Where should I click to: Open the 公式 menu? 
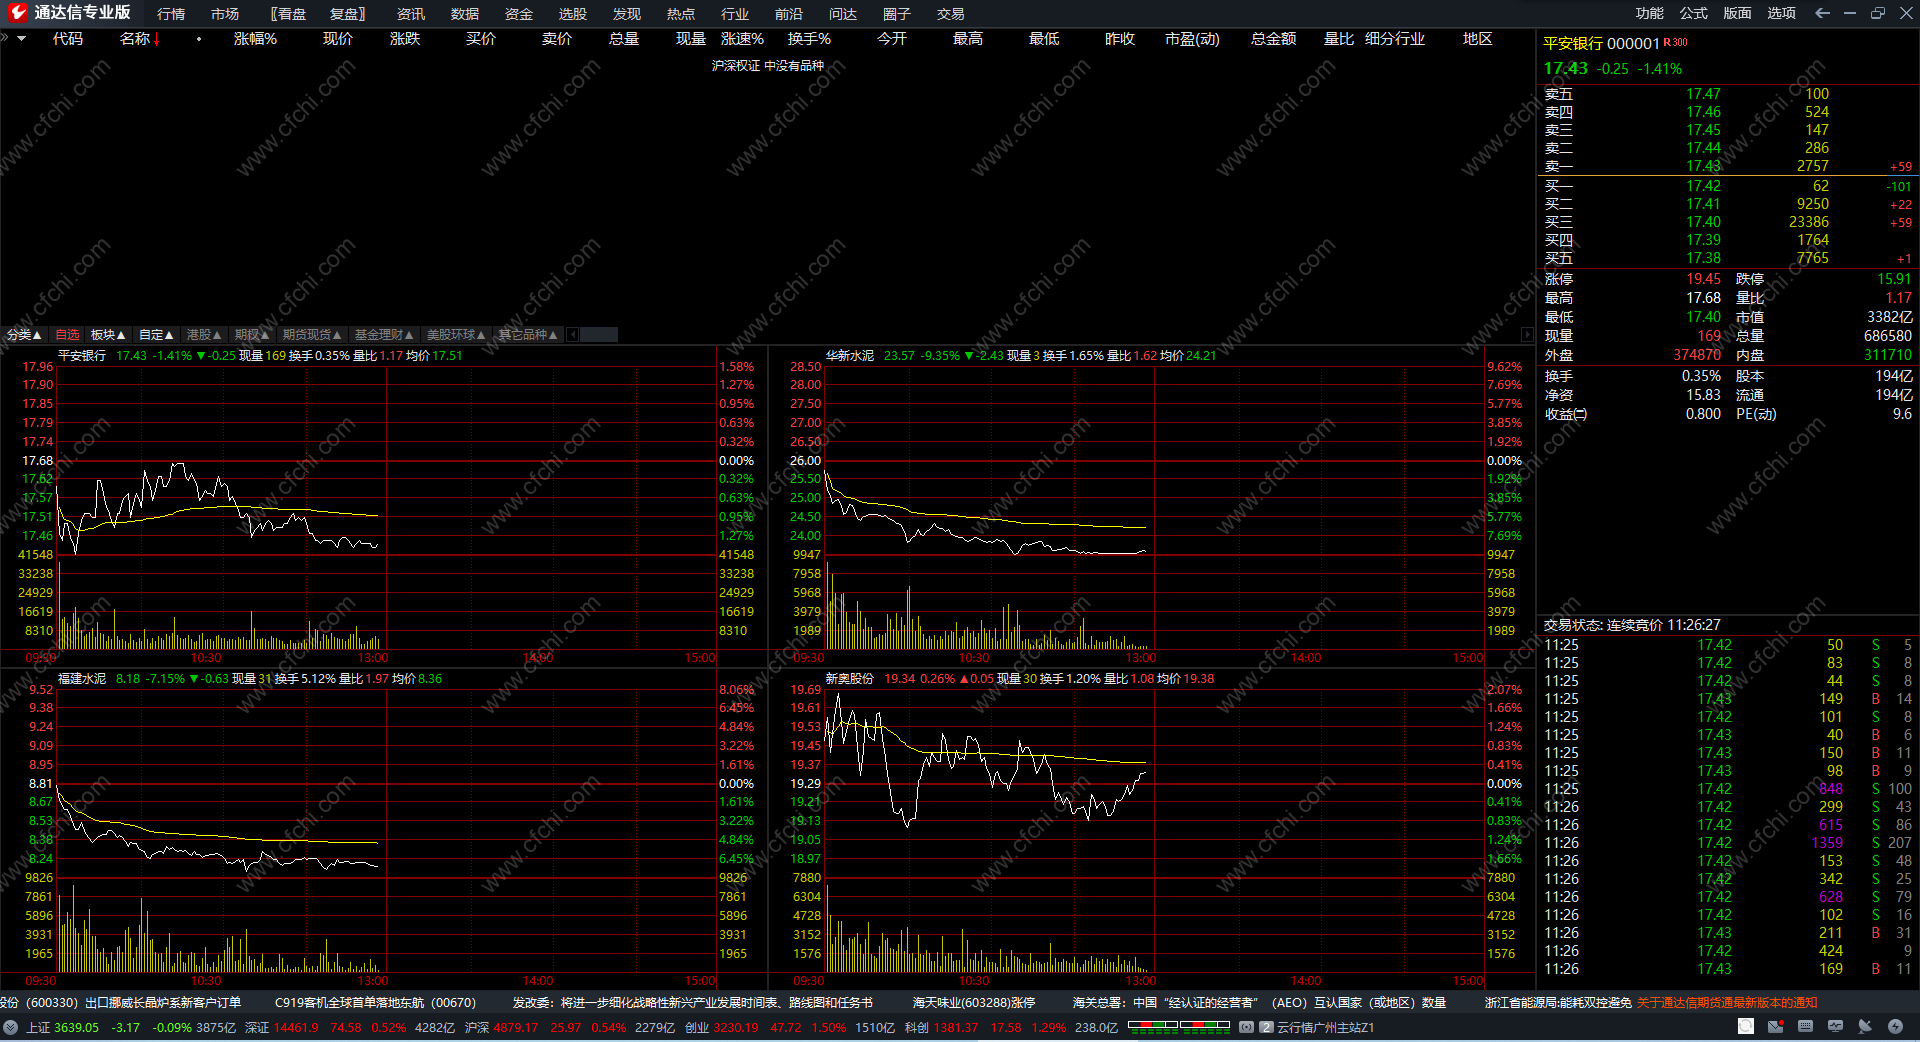tap(1694, 13)
